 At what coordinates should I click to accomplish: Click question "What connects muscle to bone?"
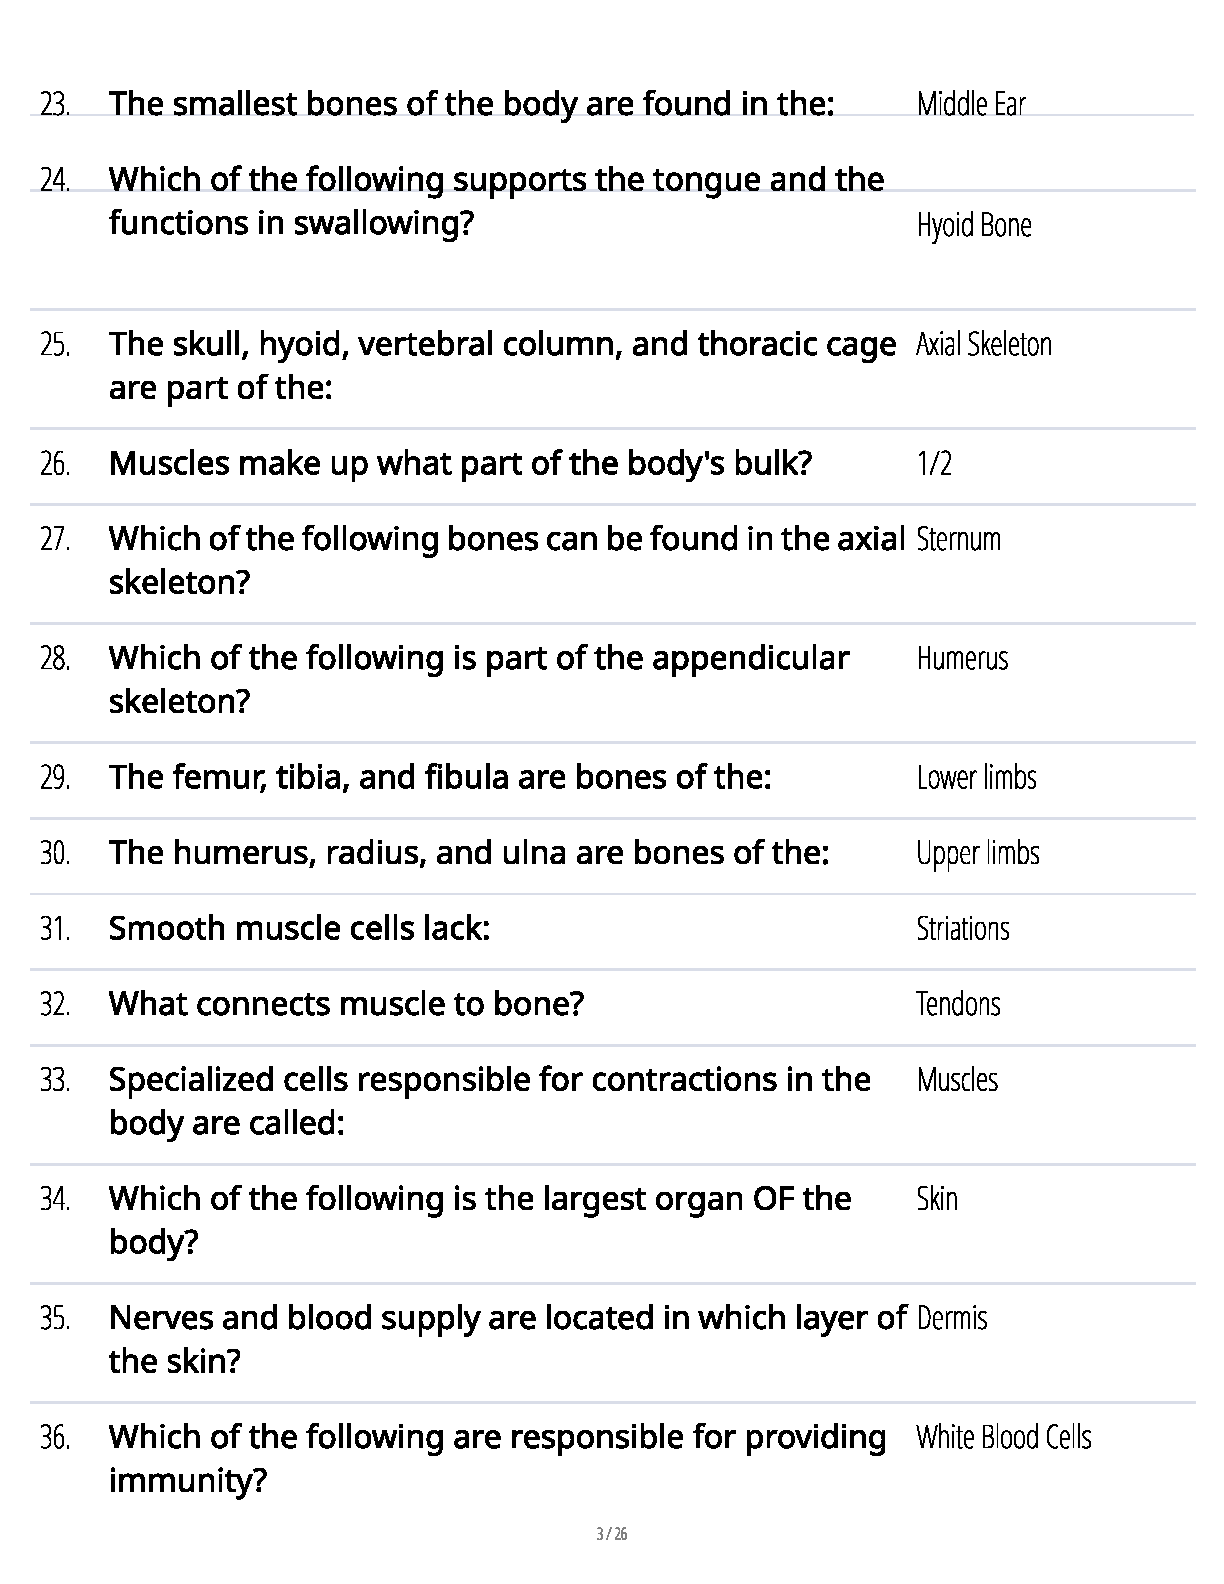coord(346,1004)
